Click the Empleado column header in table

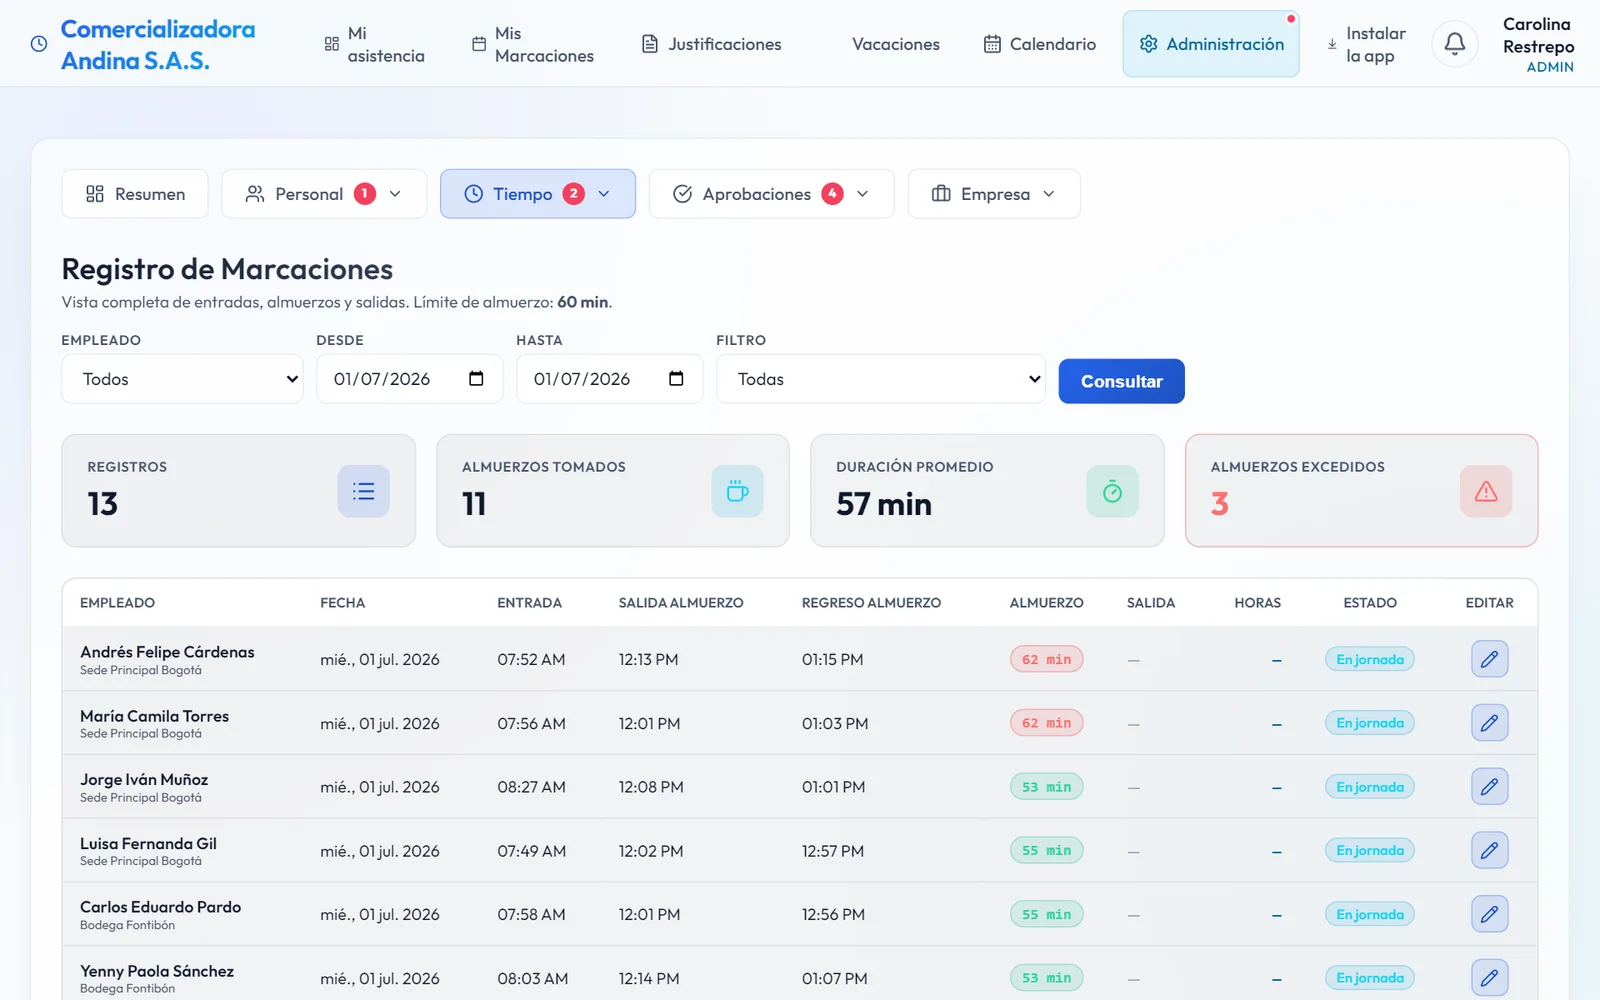[117, 603]
